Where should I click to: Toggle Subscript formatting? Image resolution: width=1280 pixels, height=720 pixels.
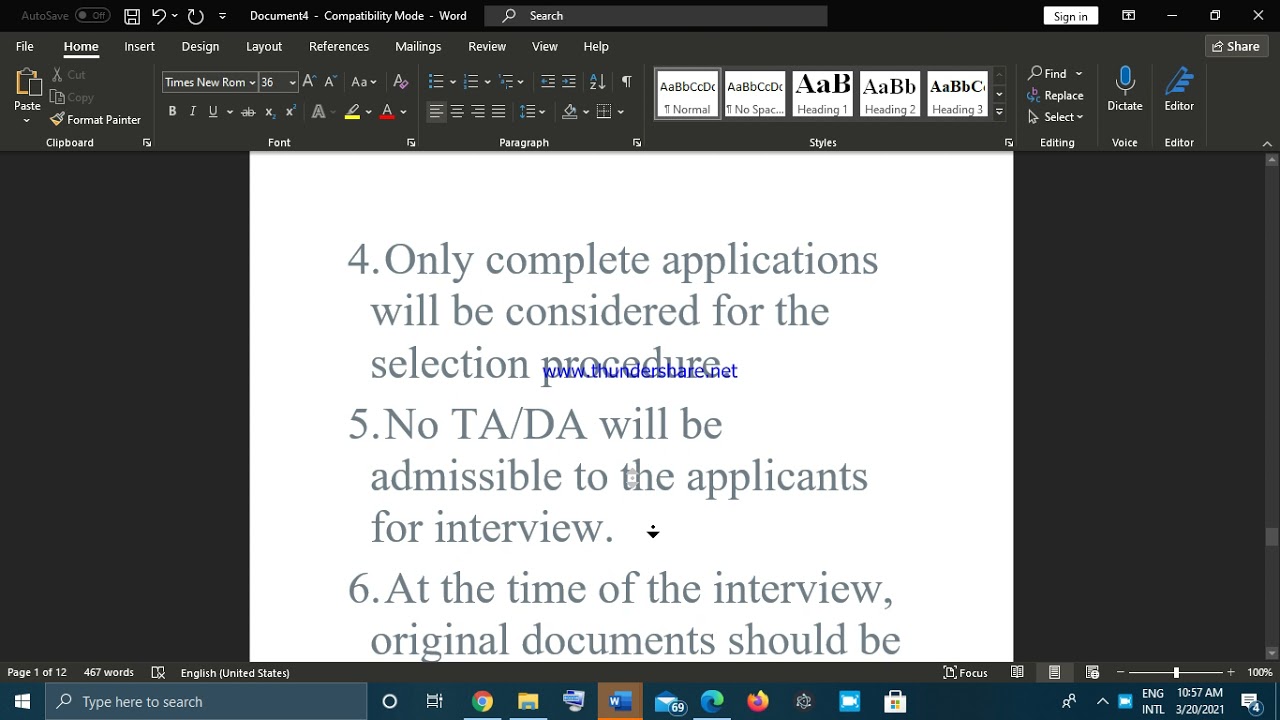(x=270, y=112)
